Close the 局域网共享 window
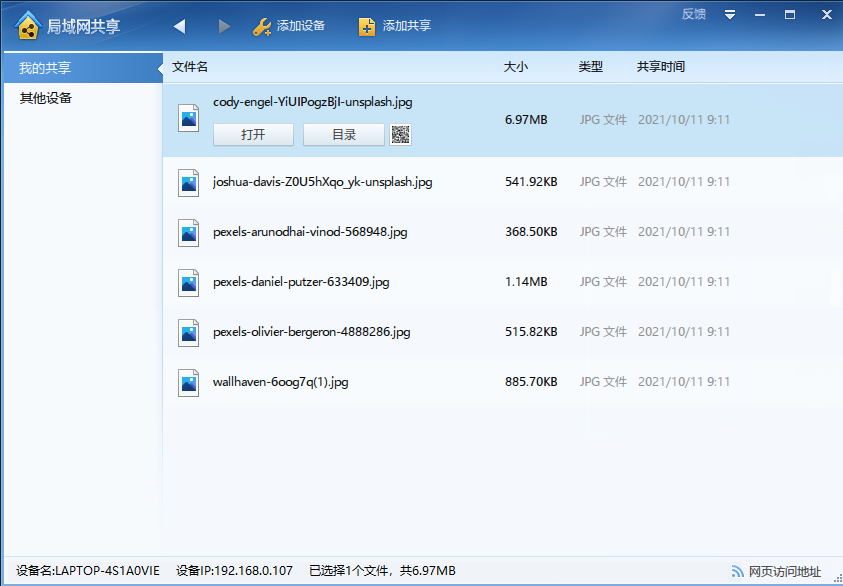The image size is (843, 586). pyautogui.click(x=827, y=15)
